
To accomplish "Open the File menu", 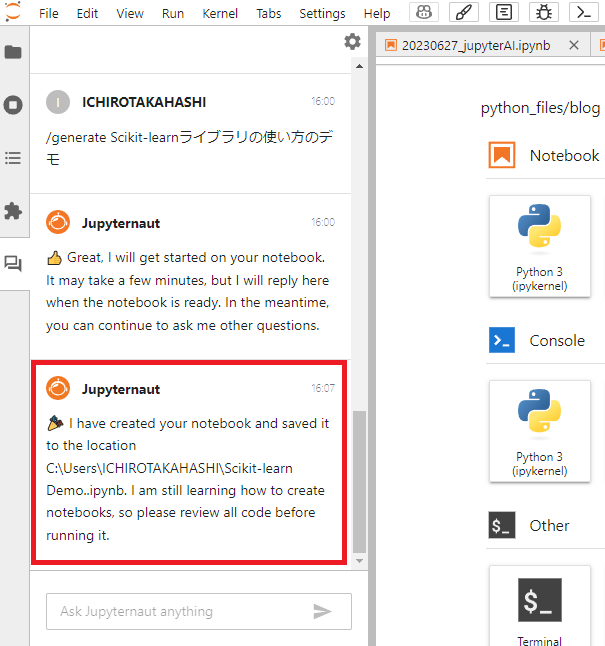I will point(48,14).
